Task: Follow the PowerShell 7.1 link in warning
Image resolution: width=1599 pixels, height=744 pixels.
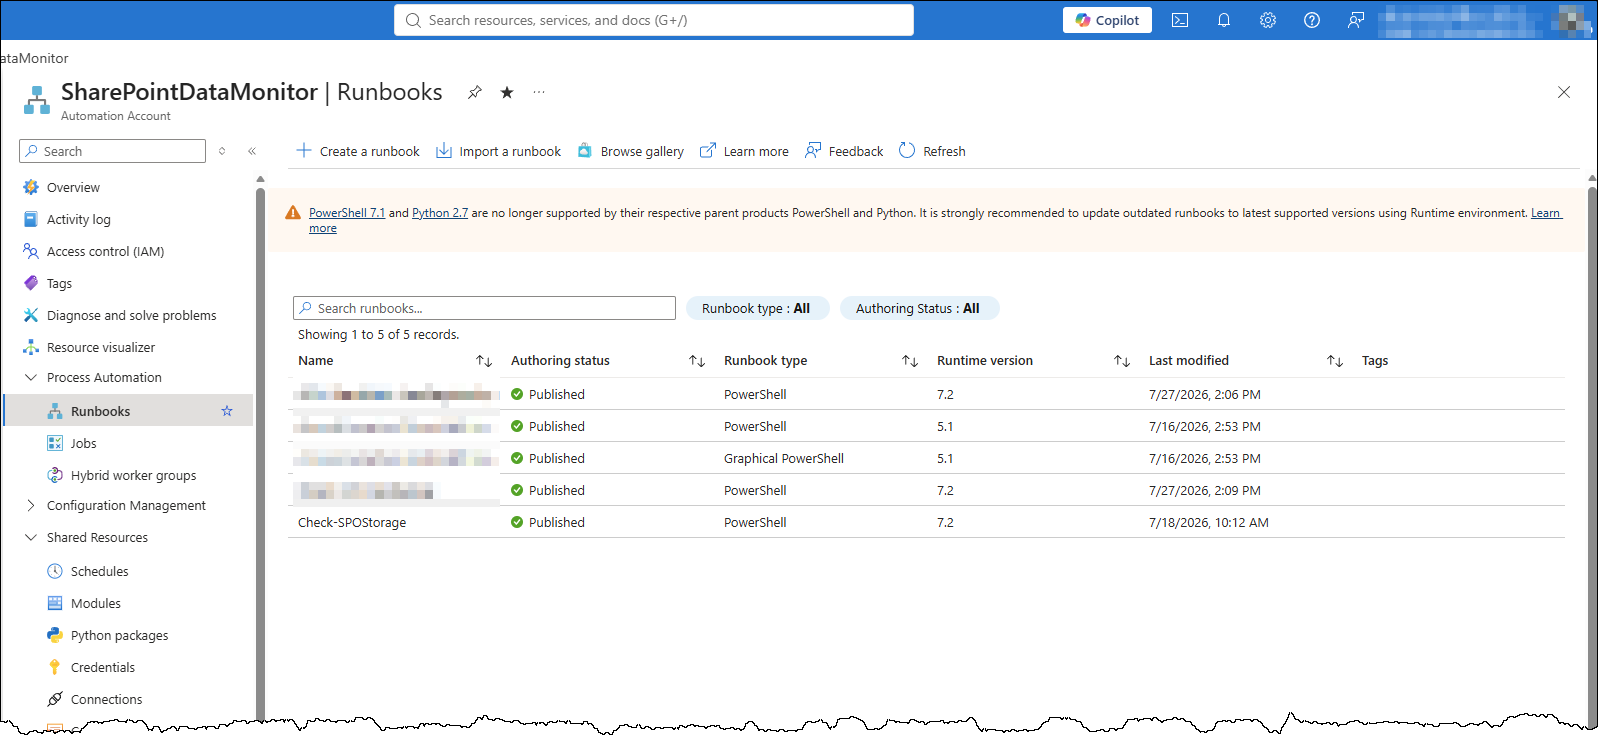Action: click(347, 213)
